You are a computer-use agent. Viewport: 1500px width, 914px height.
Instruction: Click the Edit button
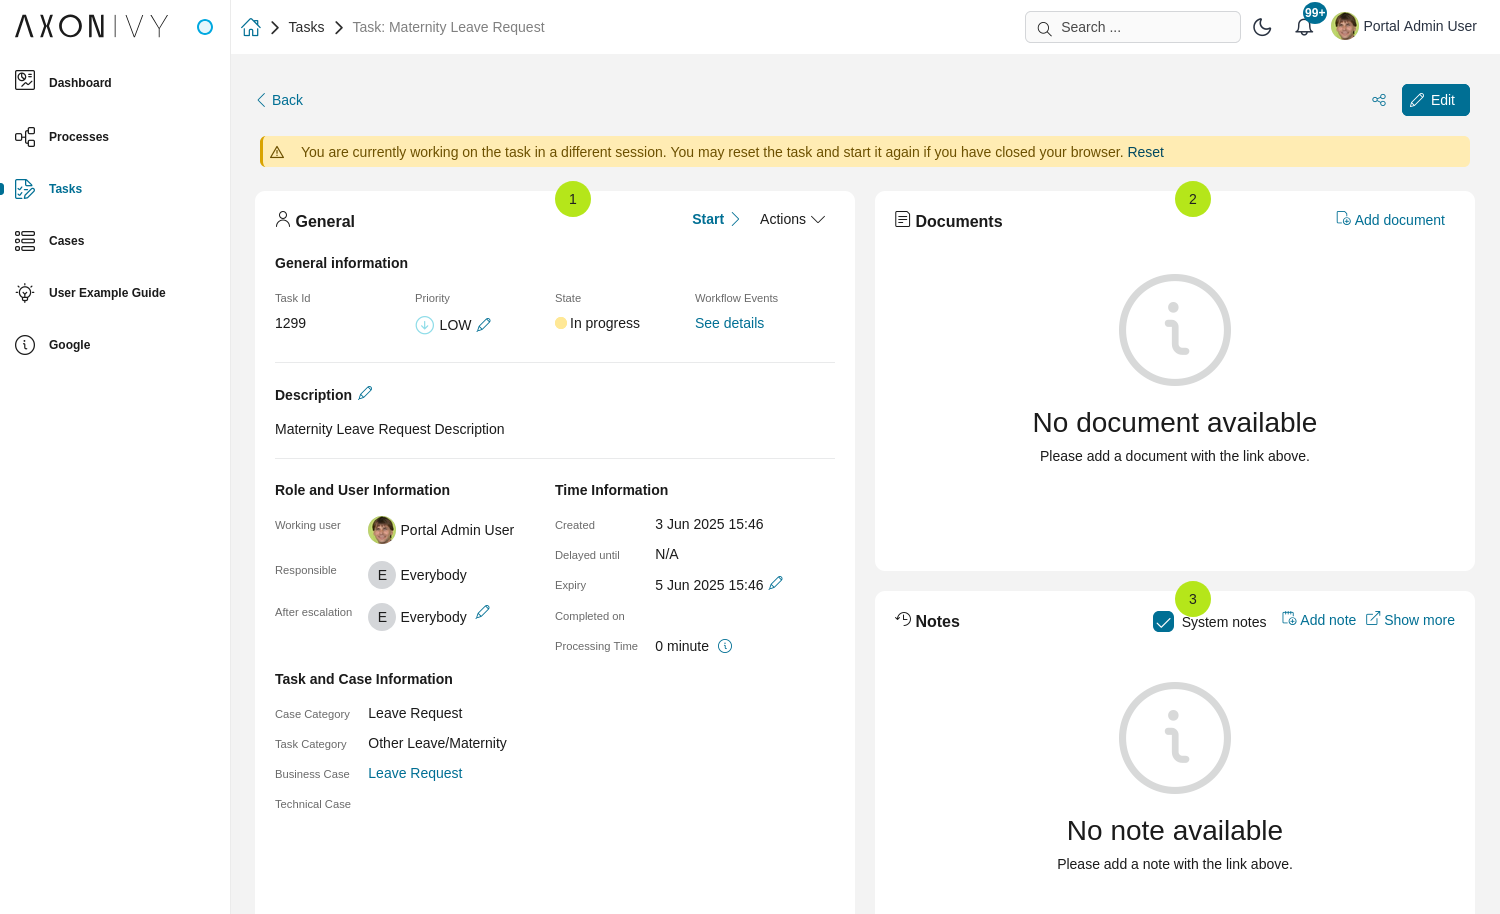pos(1435,100)
